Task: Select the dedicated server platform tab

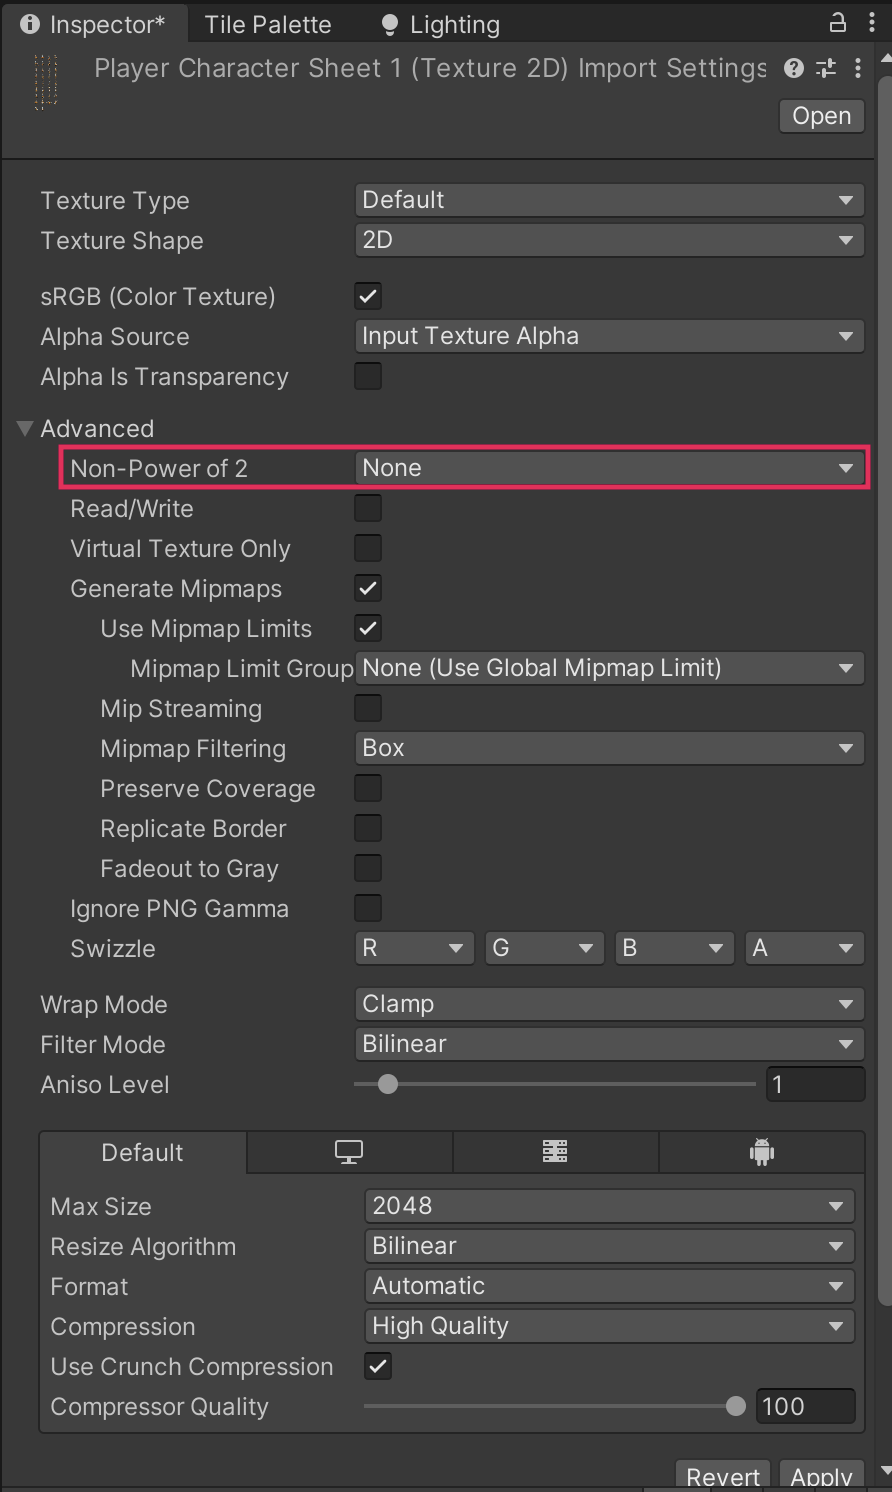Action: 555,1152
